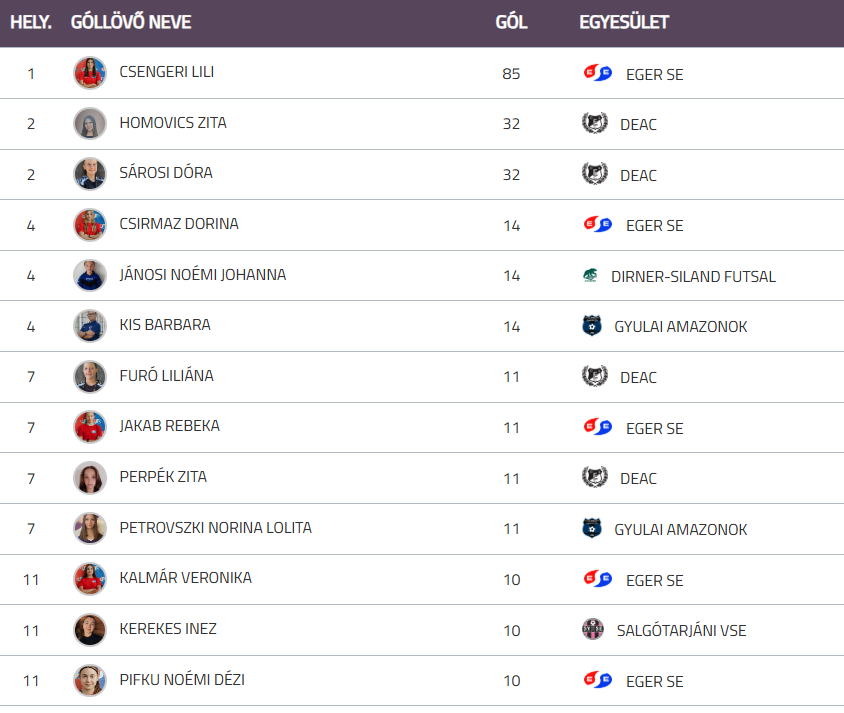Open Sárosi Dóra's player avatar
Viewport: 844px width, 713px height.
tap(90, 174)
